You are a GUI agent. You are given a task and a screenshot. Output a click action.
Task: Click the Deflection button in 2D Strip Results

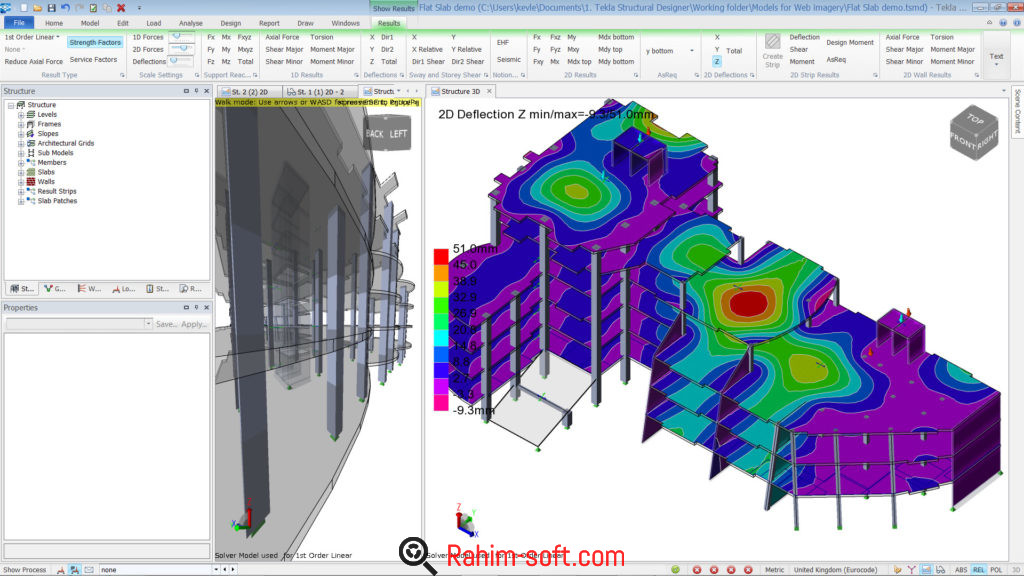(x=805, y=37)
